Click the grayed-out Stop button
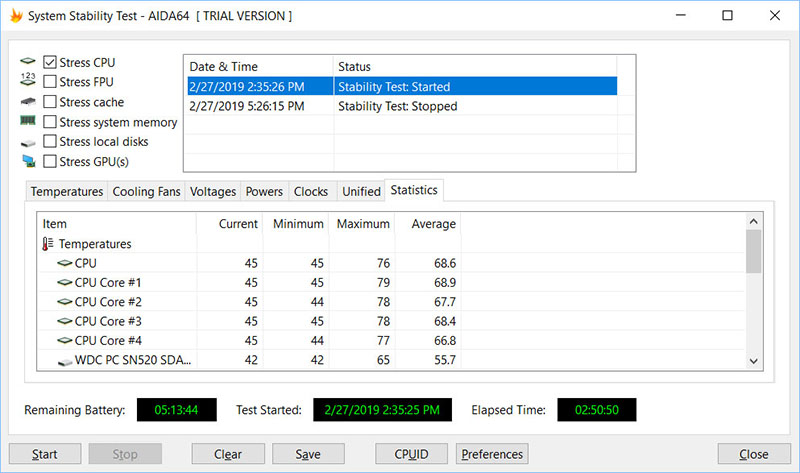Image resolution: width=800 pixels, height=473 pixels. click(x=125, y=454)
